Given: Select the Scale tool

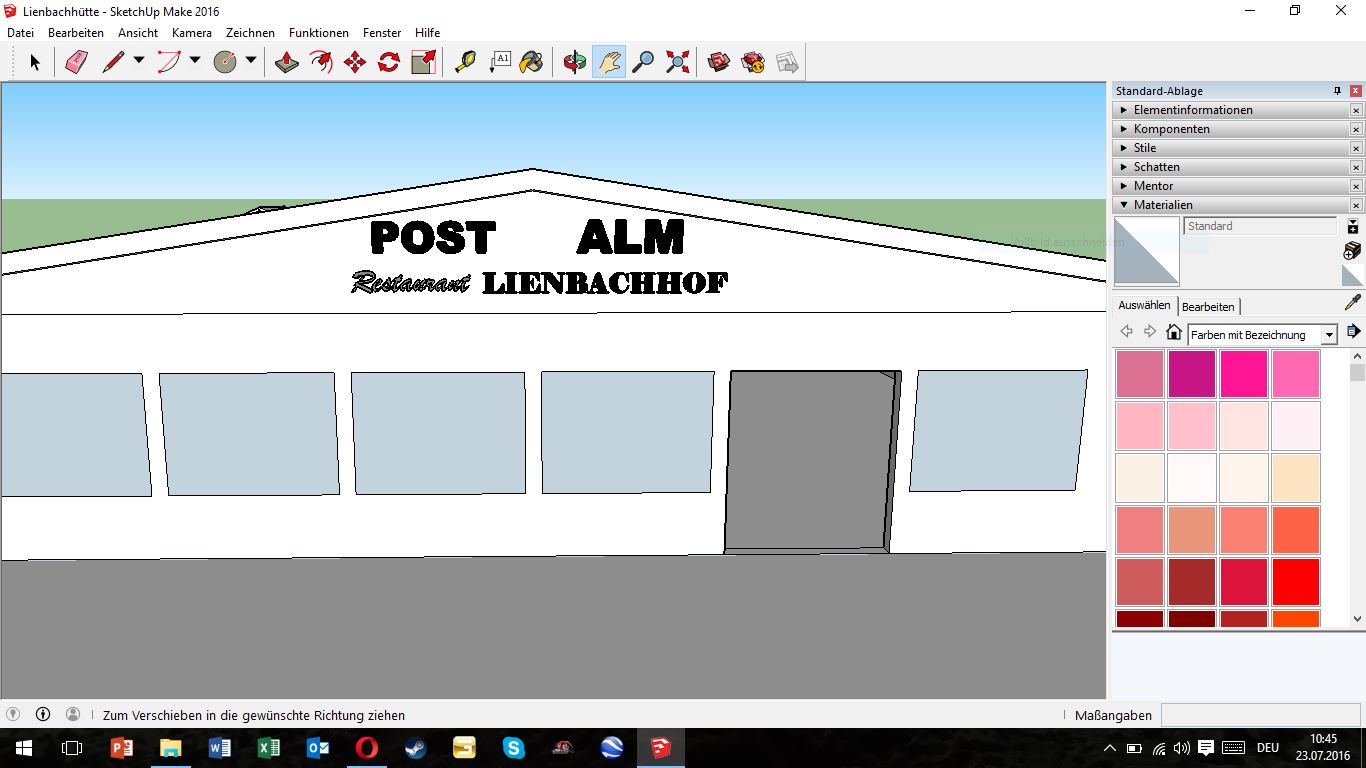Looking at the screenshot, I should coord(423,62).
